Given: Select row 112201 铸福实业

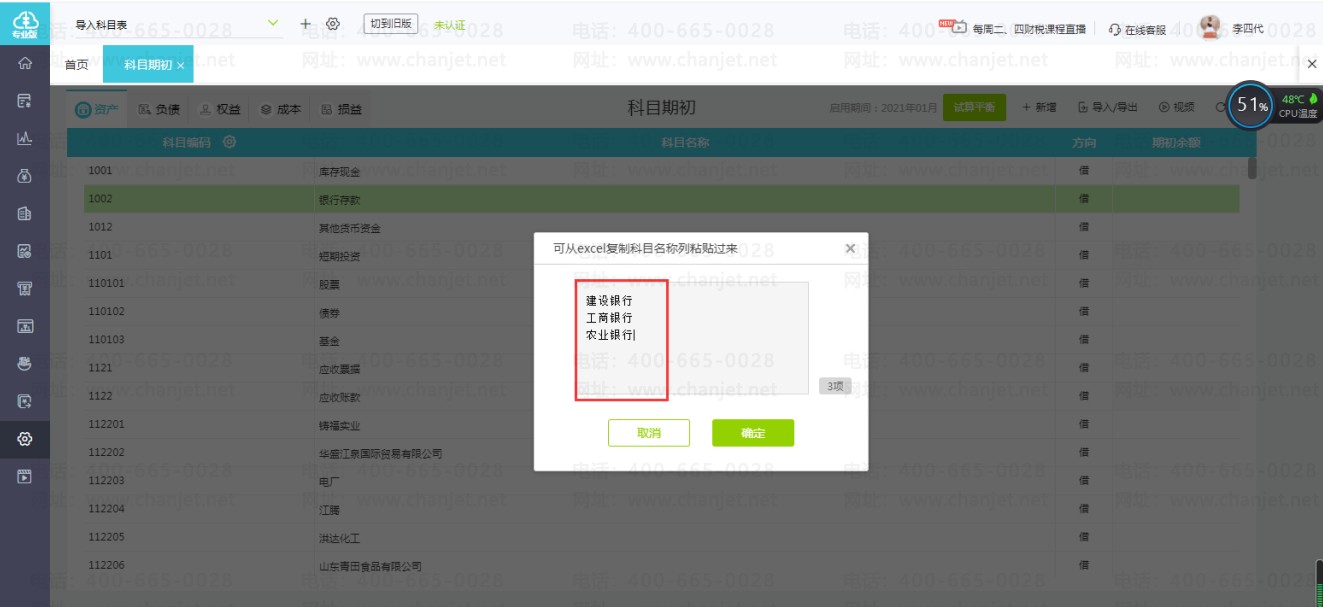Looking at the screenshot, I should coord(661,424).
